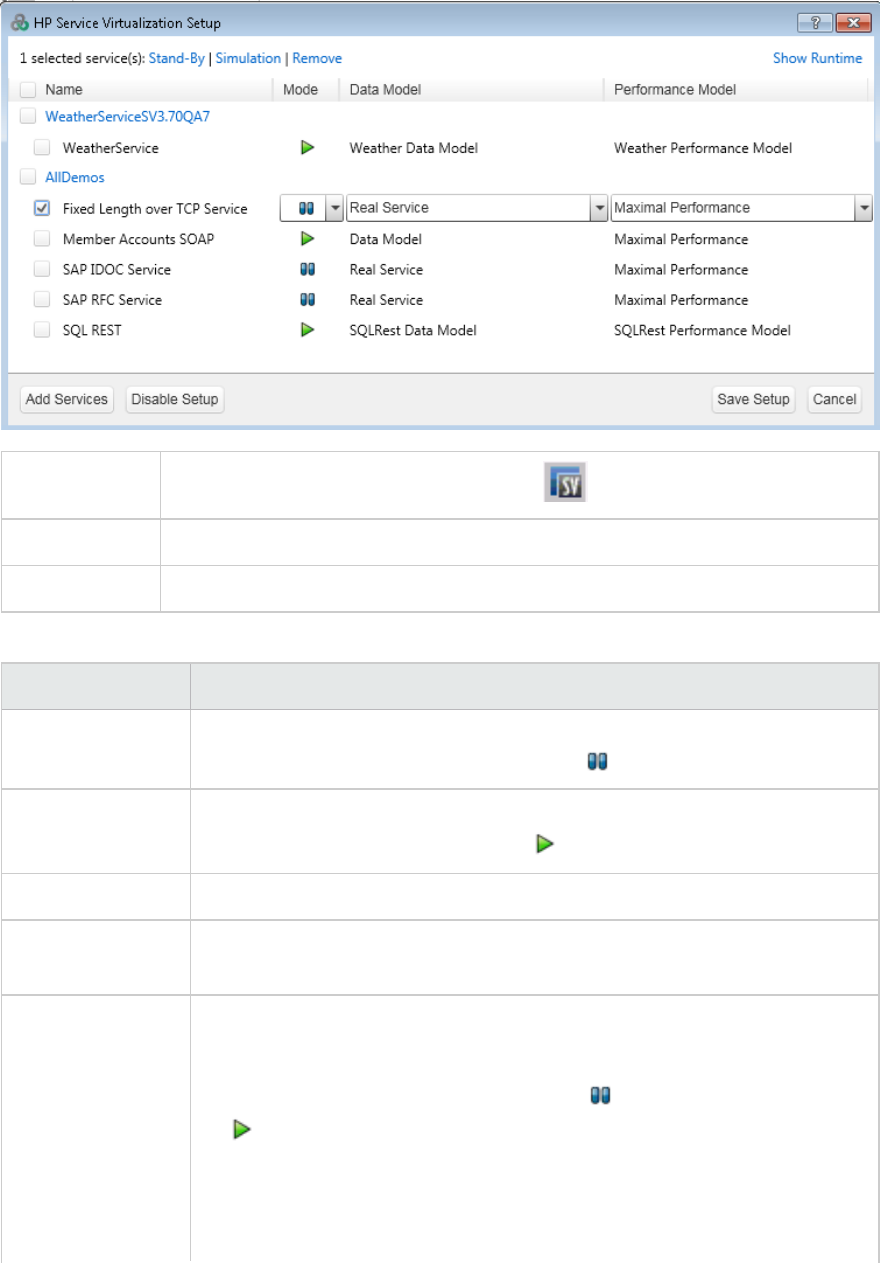Check the Member Accounts SOAP checkbox

pos(42,239)
